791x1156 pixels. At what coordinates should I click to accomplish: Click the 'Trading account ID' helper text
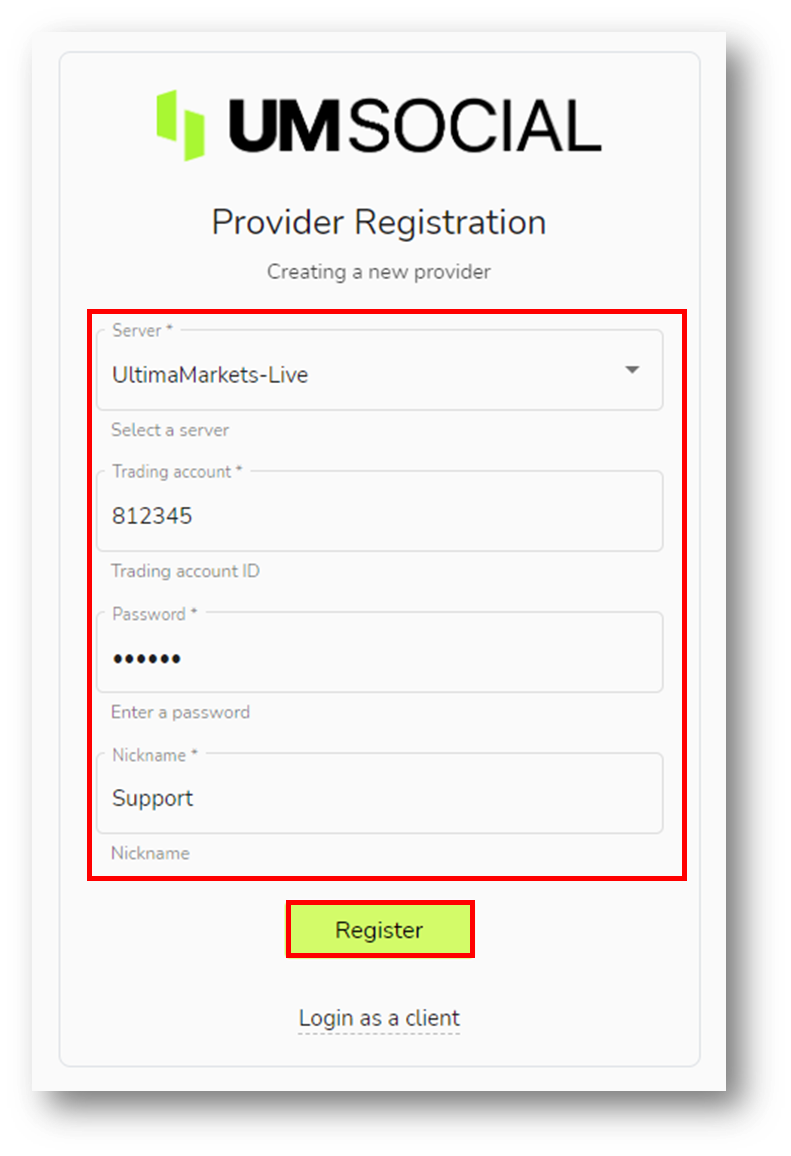(x=185, y=571)
